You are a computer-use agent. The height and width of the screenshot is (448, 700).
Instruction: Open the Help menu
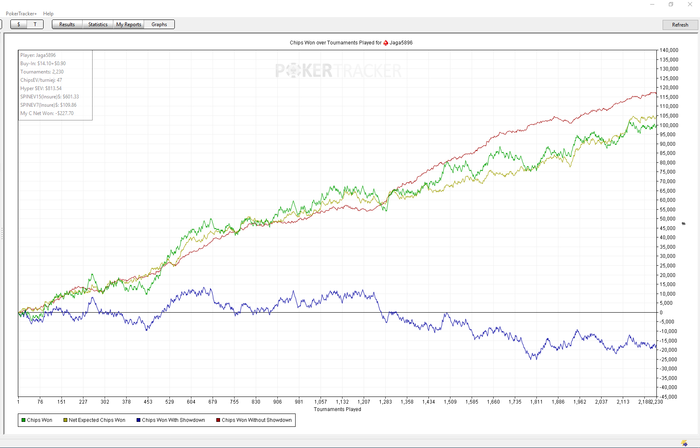click(x=48, y=14)
